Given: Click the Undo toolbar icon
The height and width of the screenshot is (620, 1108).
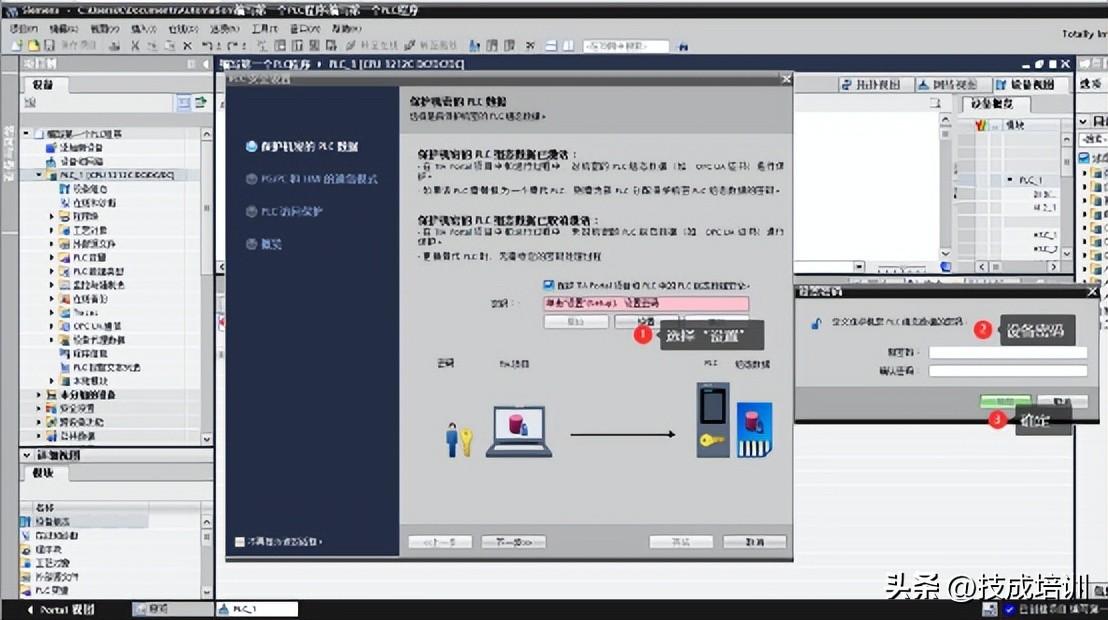Looking at the screenshot, I should click(x=208, y=46).
